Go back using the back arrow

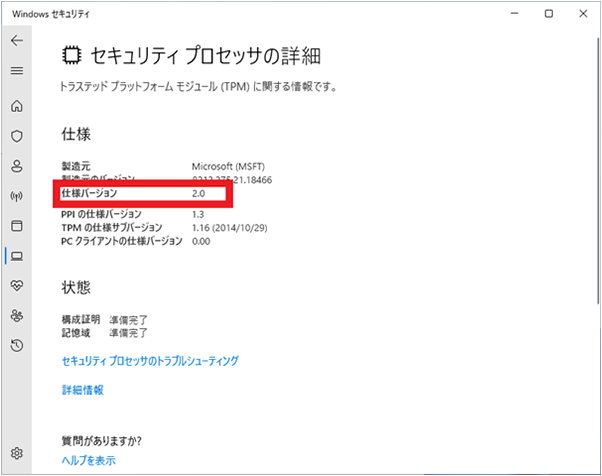[x=17, y=40]
